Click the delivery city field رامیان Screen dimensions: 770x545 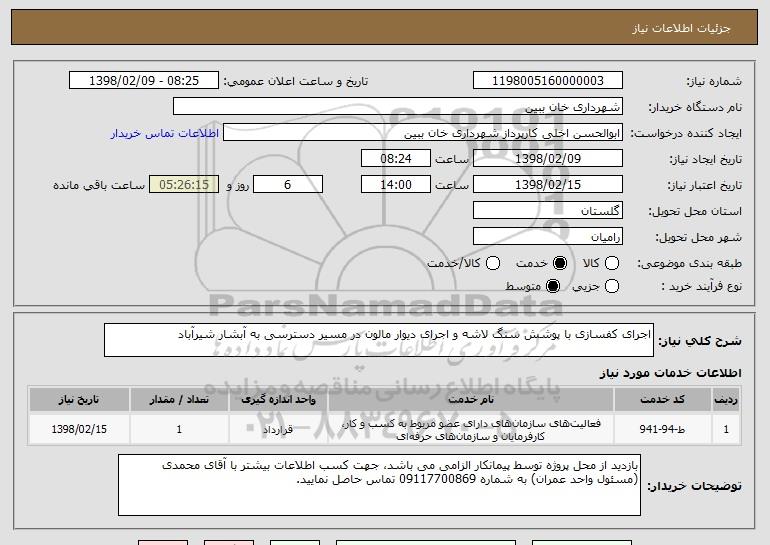click(548, 237)
